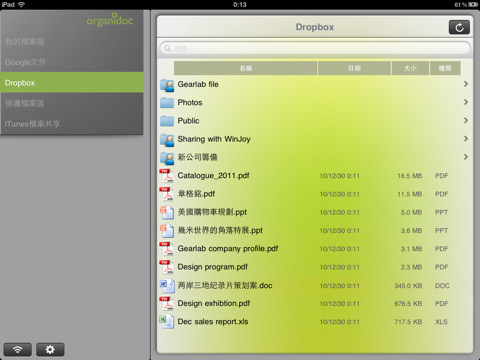Click 16.5 MB size value
This screenshot has width=480, height=360.
(410, 176)
